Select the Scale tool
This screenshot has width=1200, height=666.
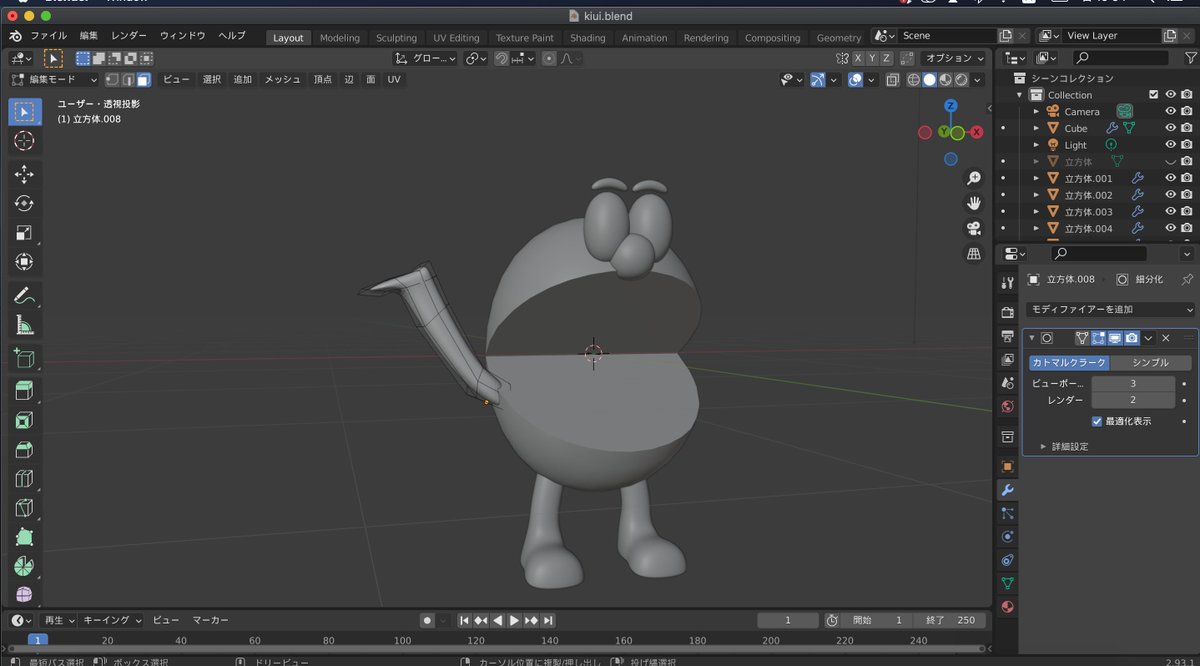pos(25,233)
